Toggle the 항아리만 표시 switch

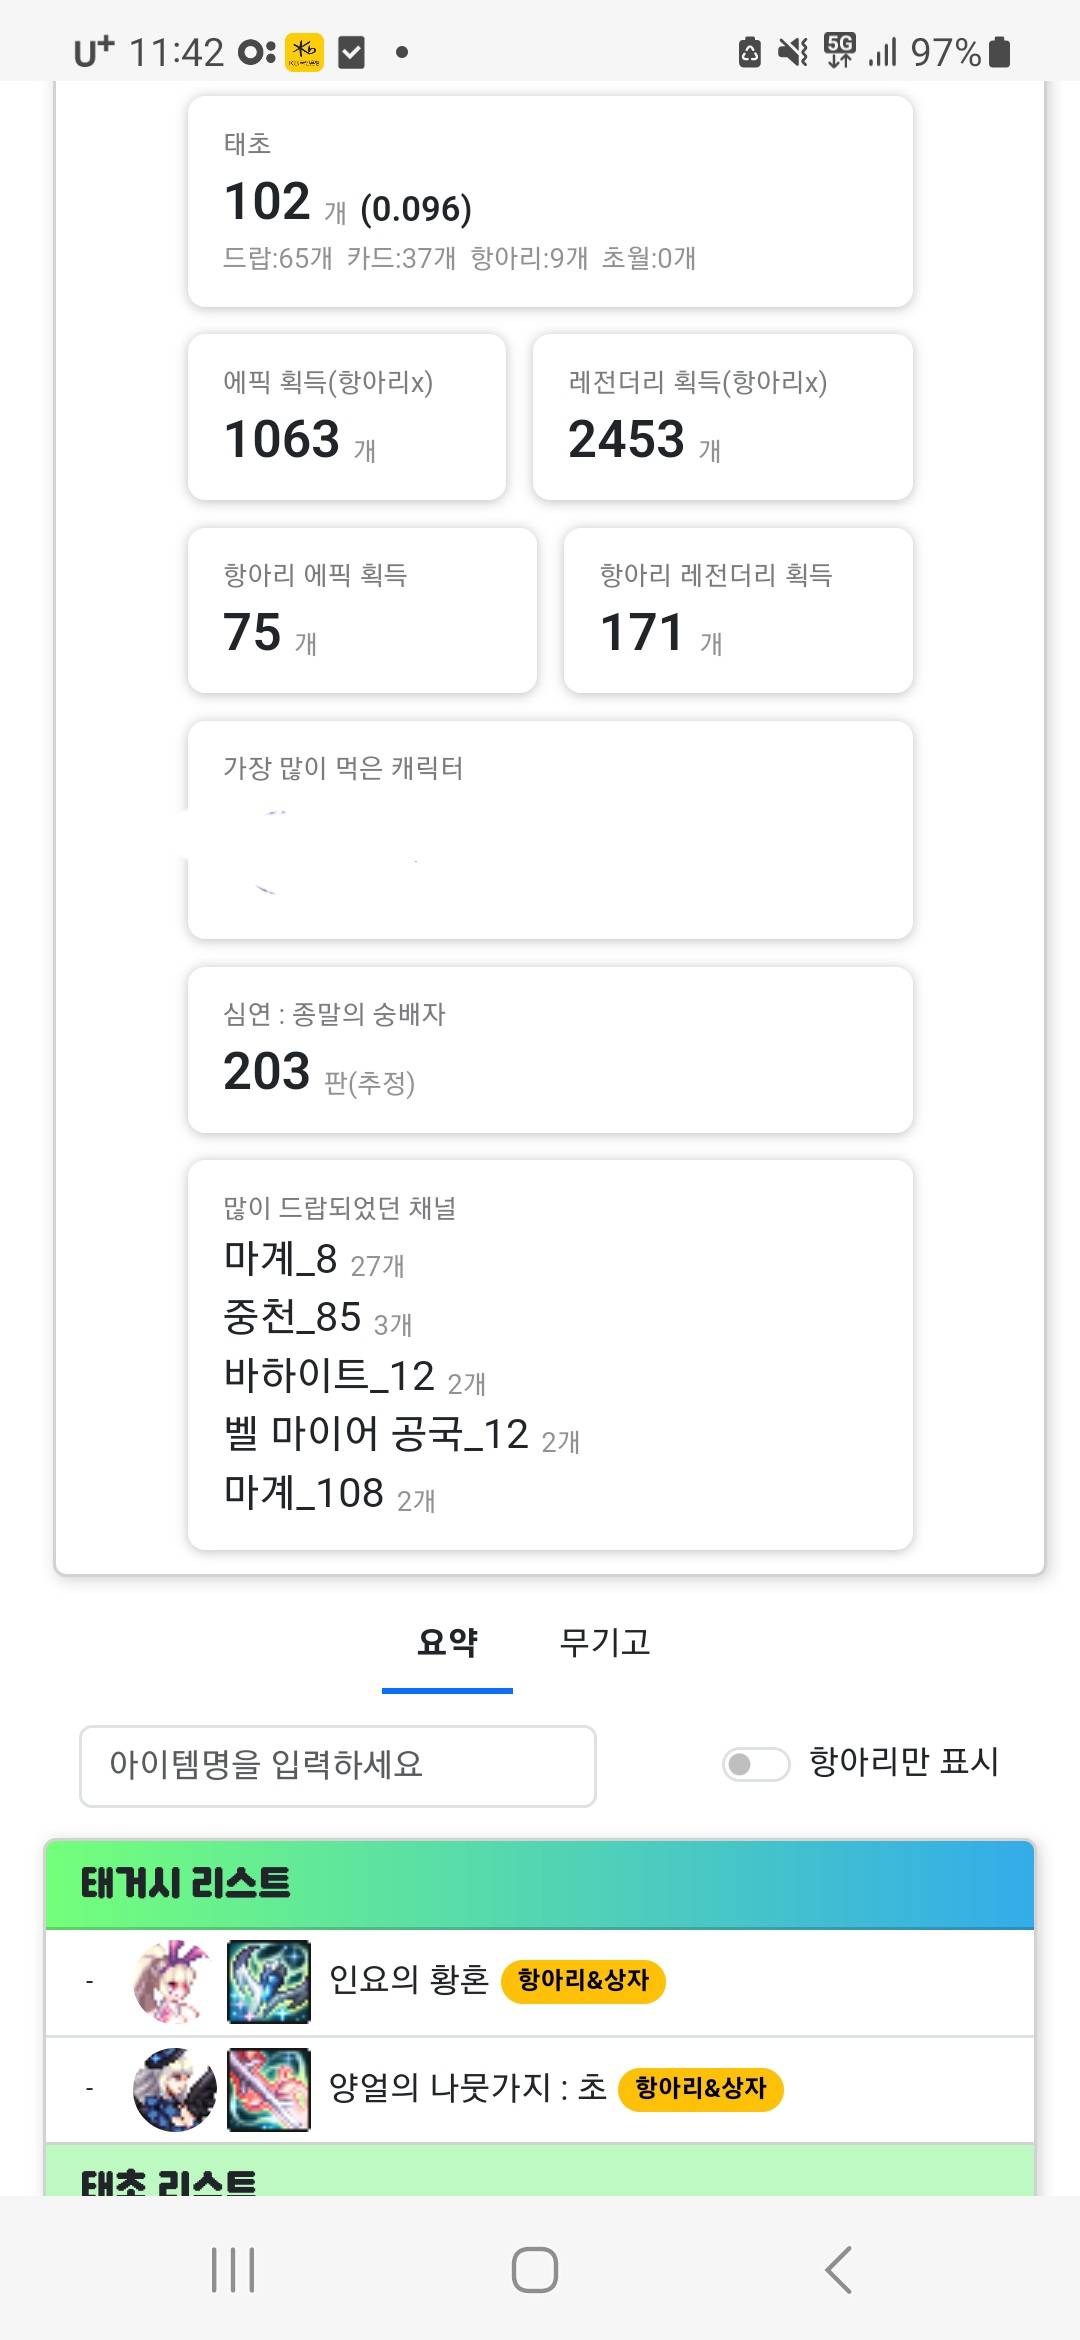pyautogui.click(x=756, y=1764)
